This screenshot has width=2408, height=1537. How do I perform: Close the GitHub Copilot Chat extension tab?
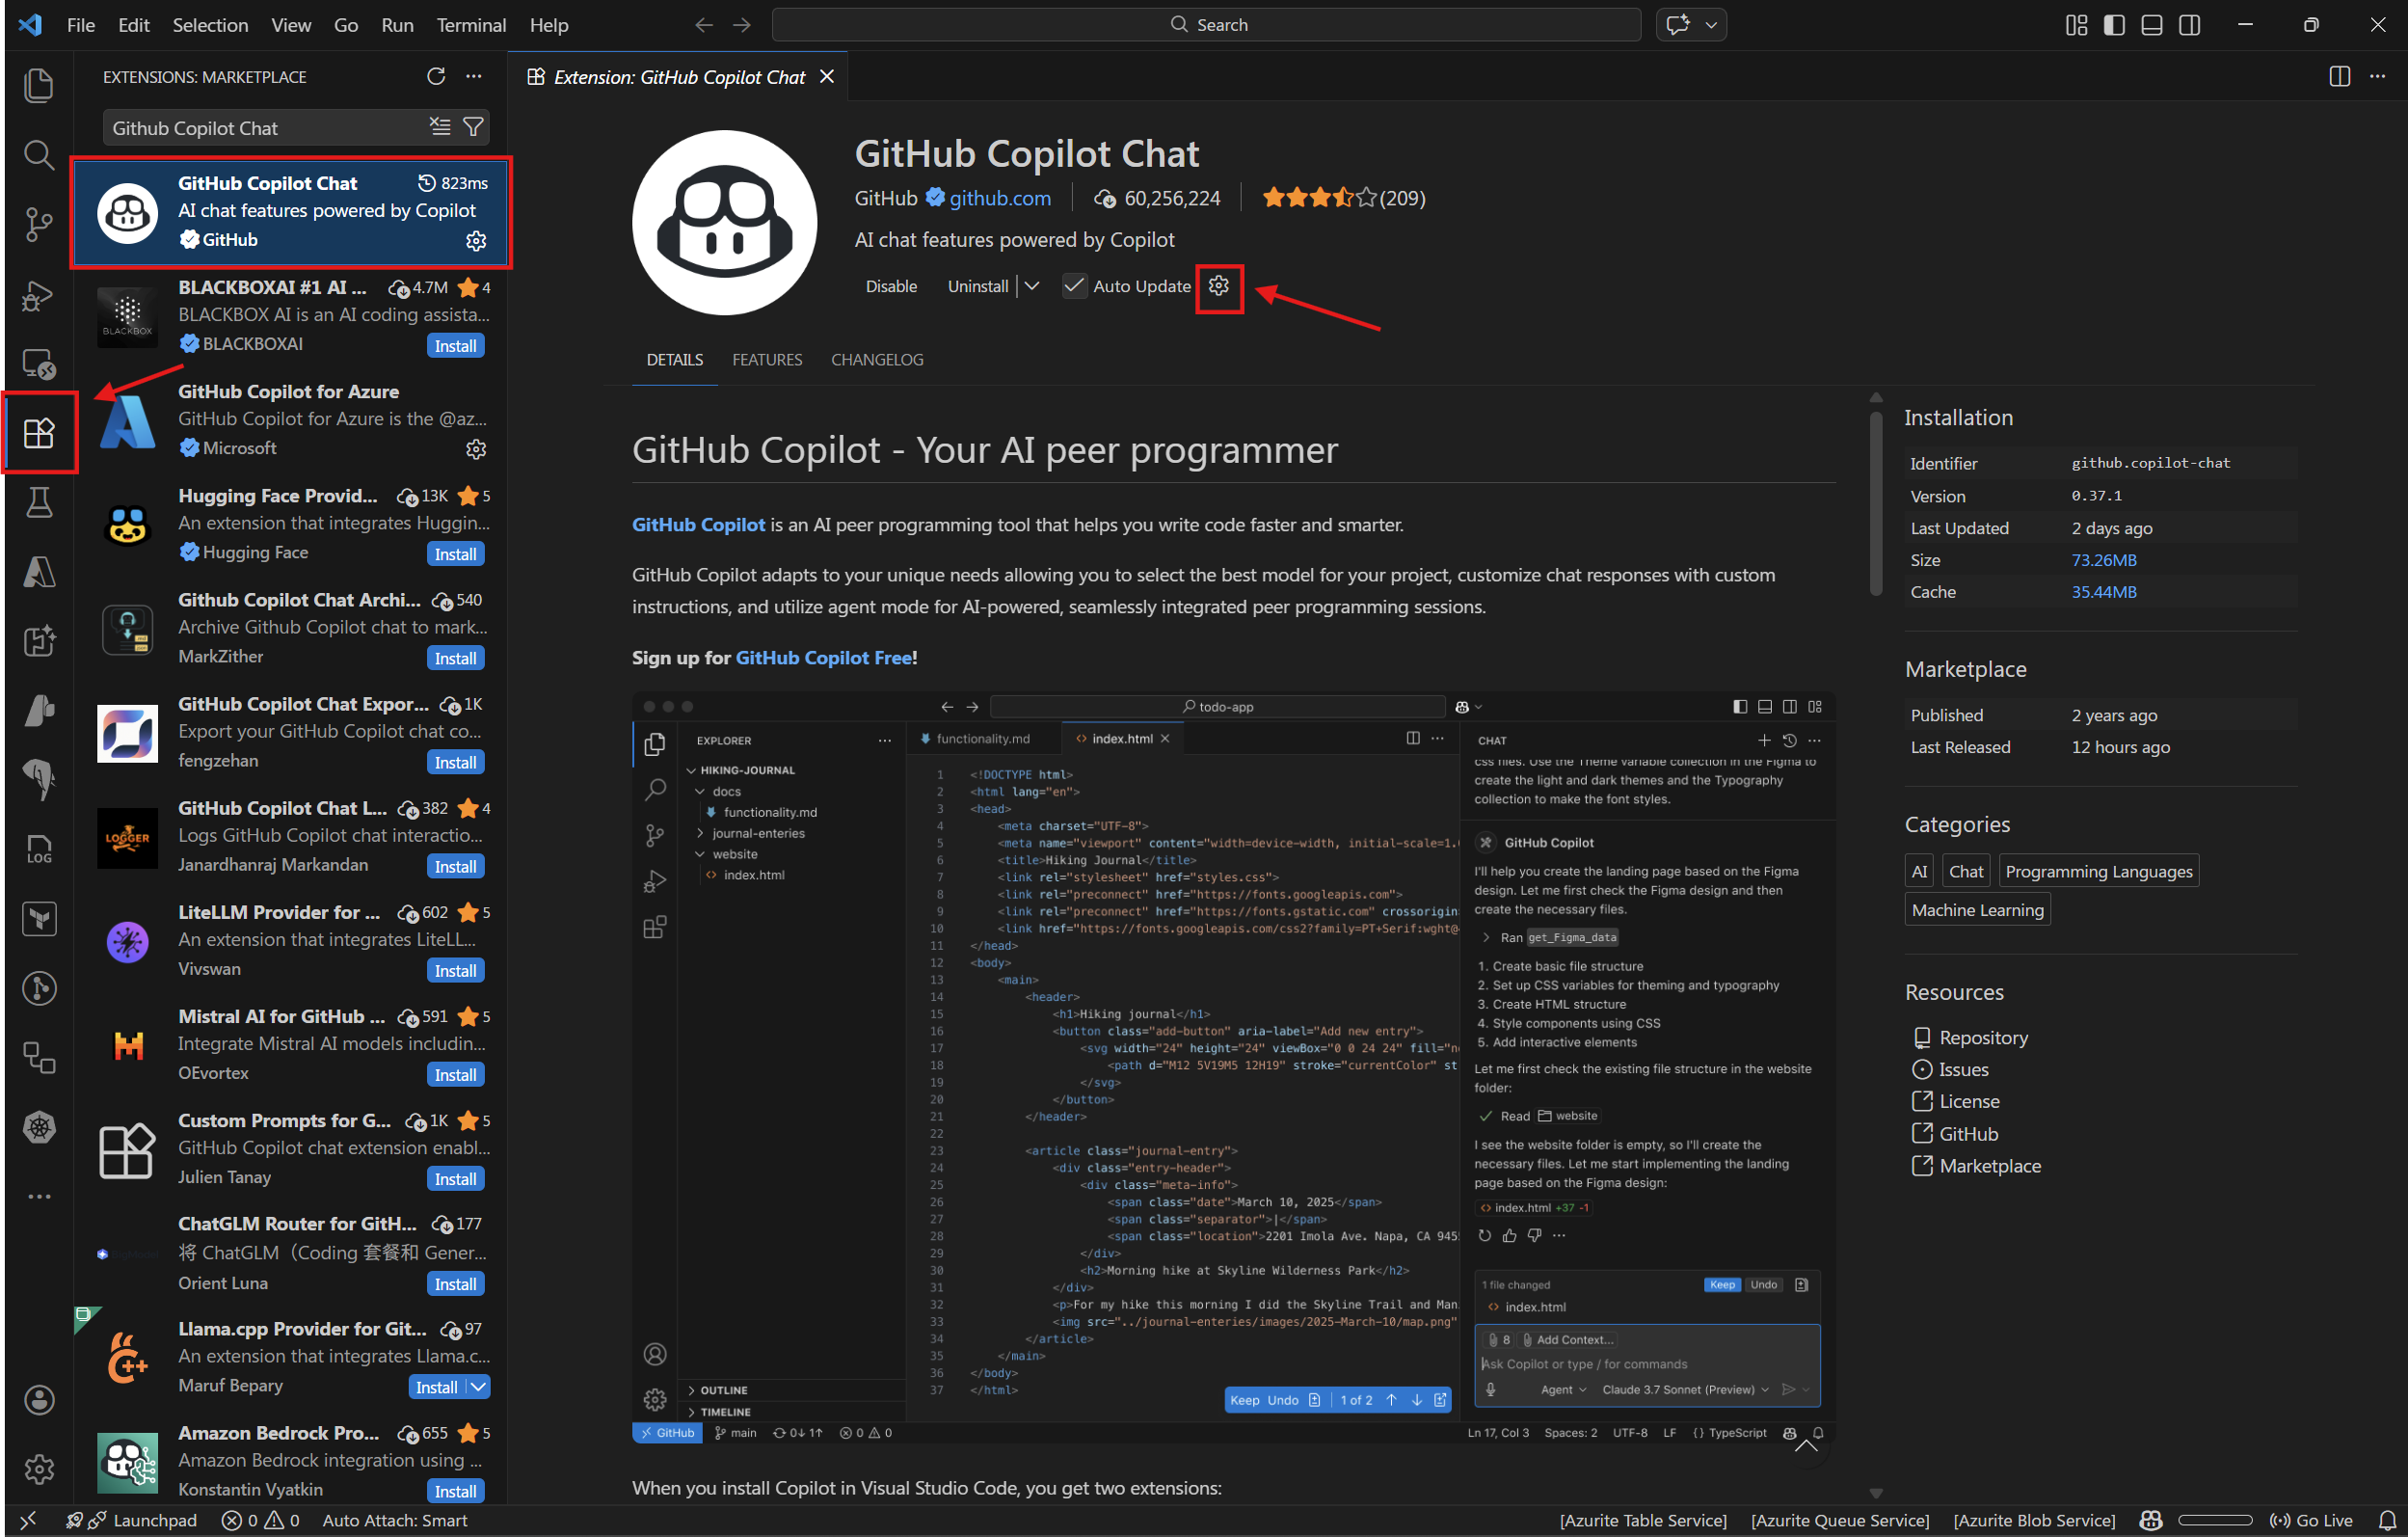point(827,77)
